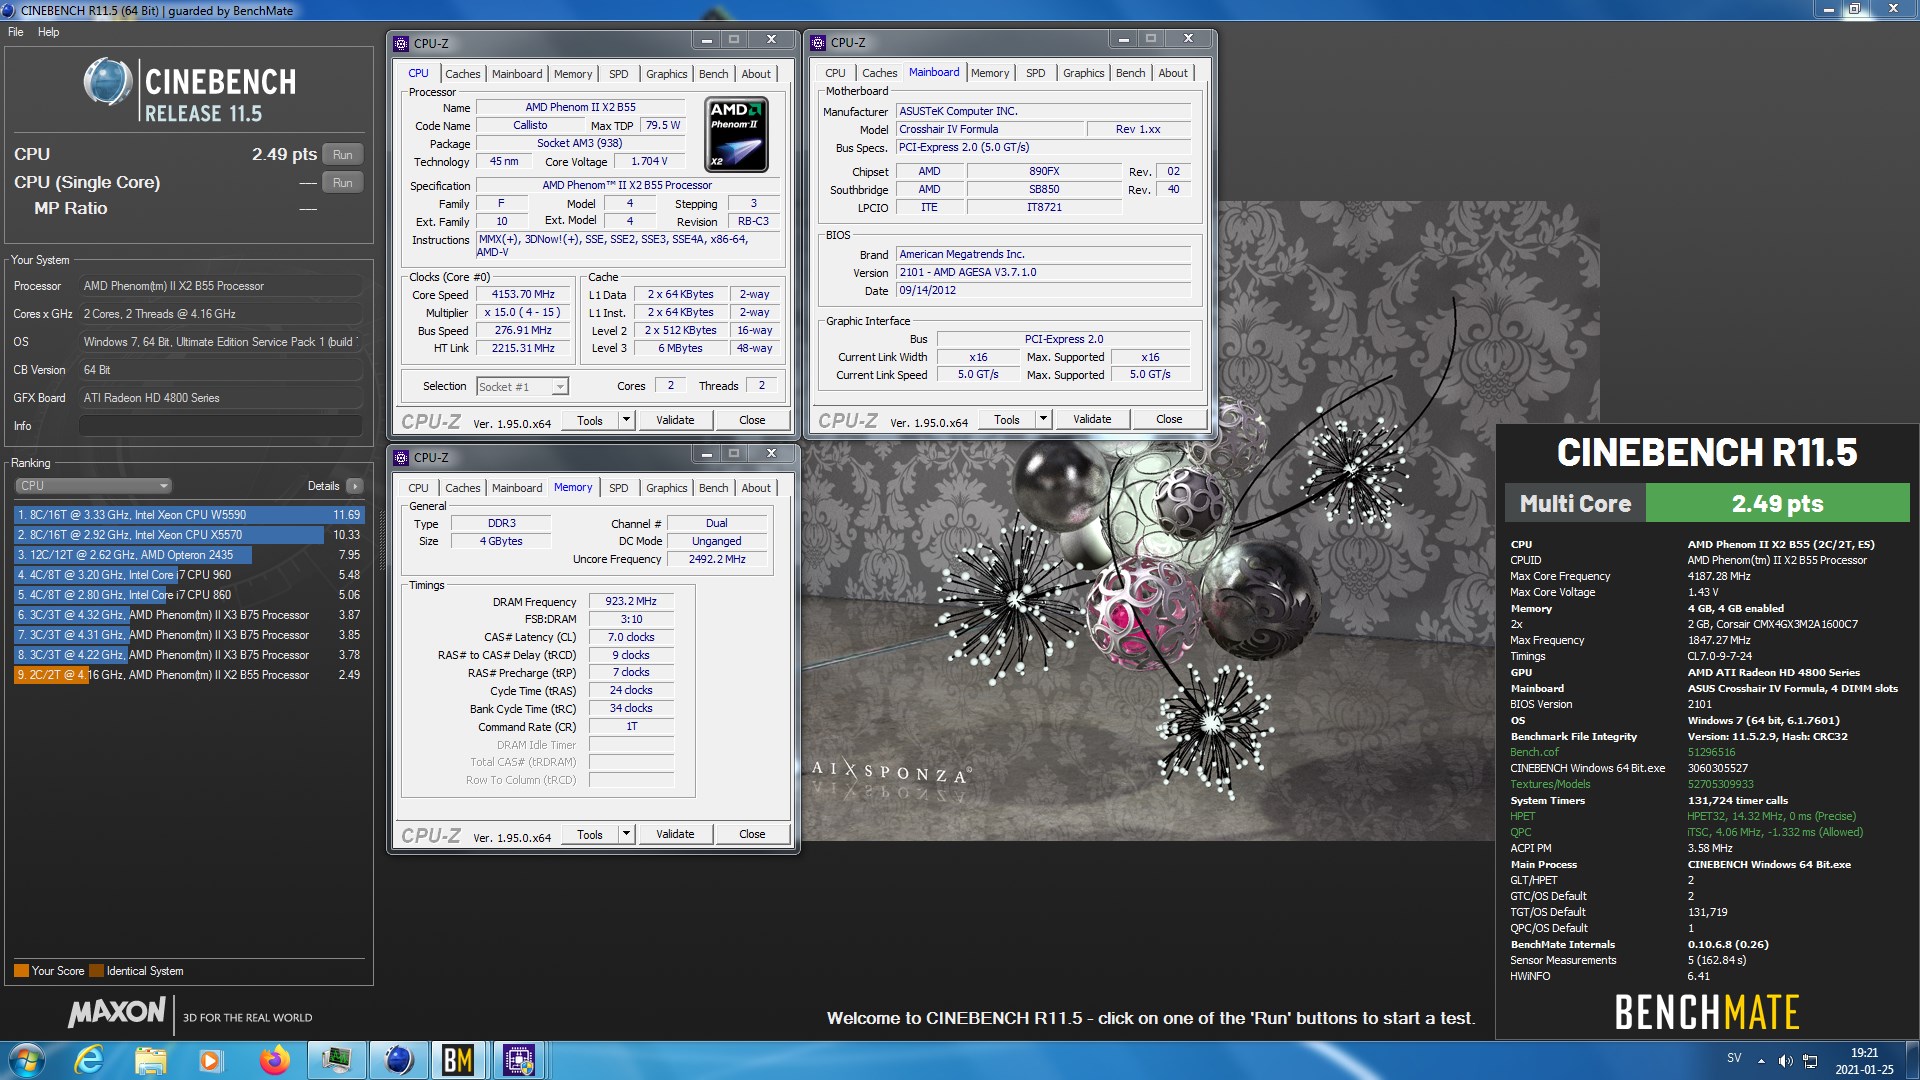1920x1080 pixels.
Task: Click the CPU-Z icon in Memory window titlebar
Action: point(401,457)
